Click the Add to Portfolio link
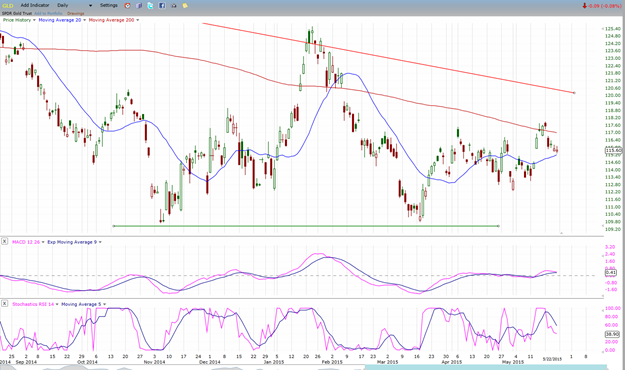This screenshot has width=625, height=370. [48, 13]
